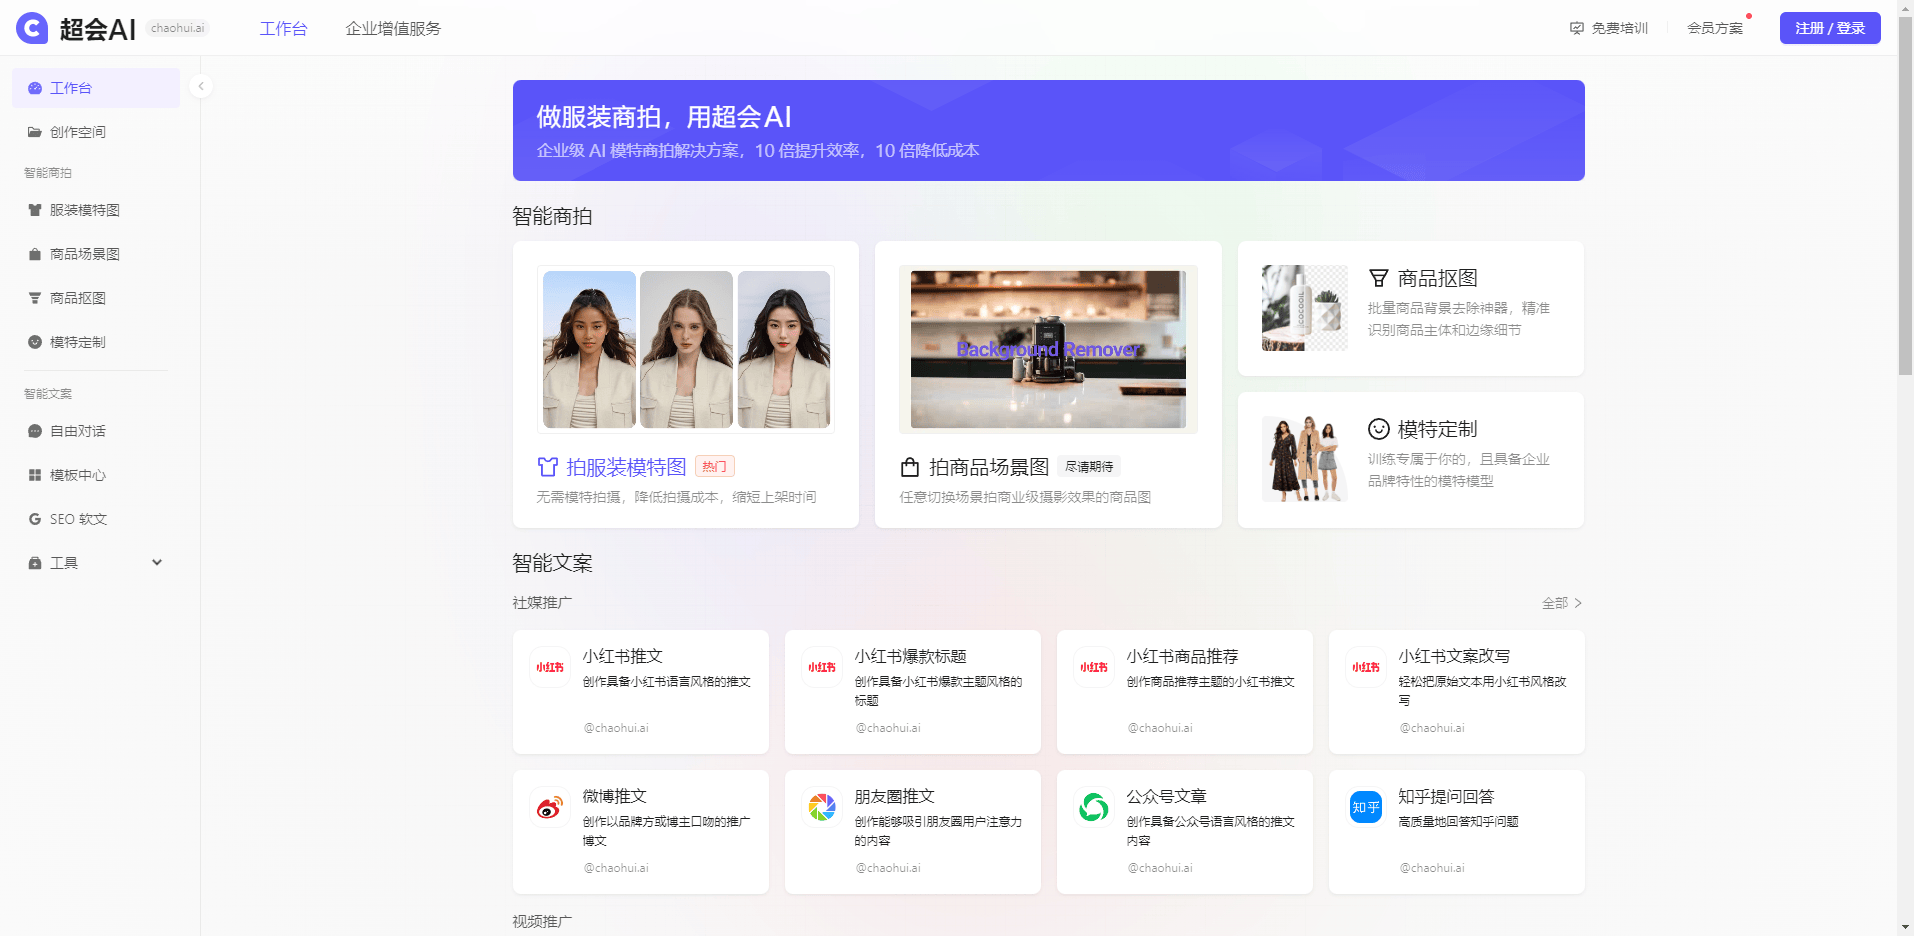
Task: Click the 注册 / 登录 button
Action: [1829, 28]
